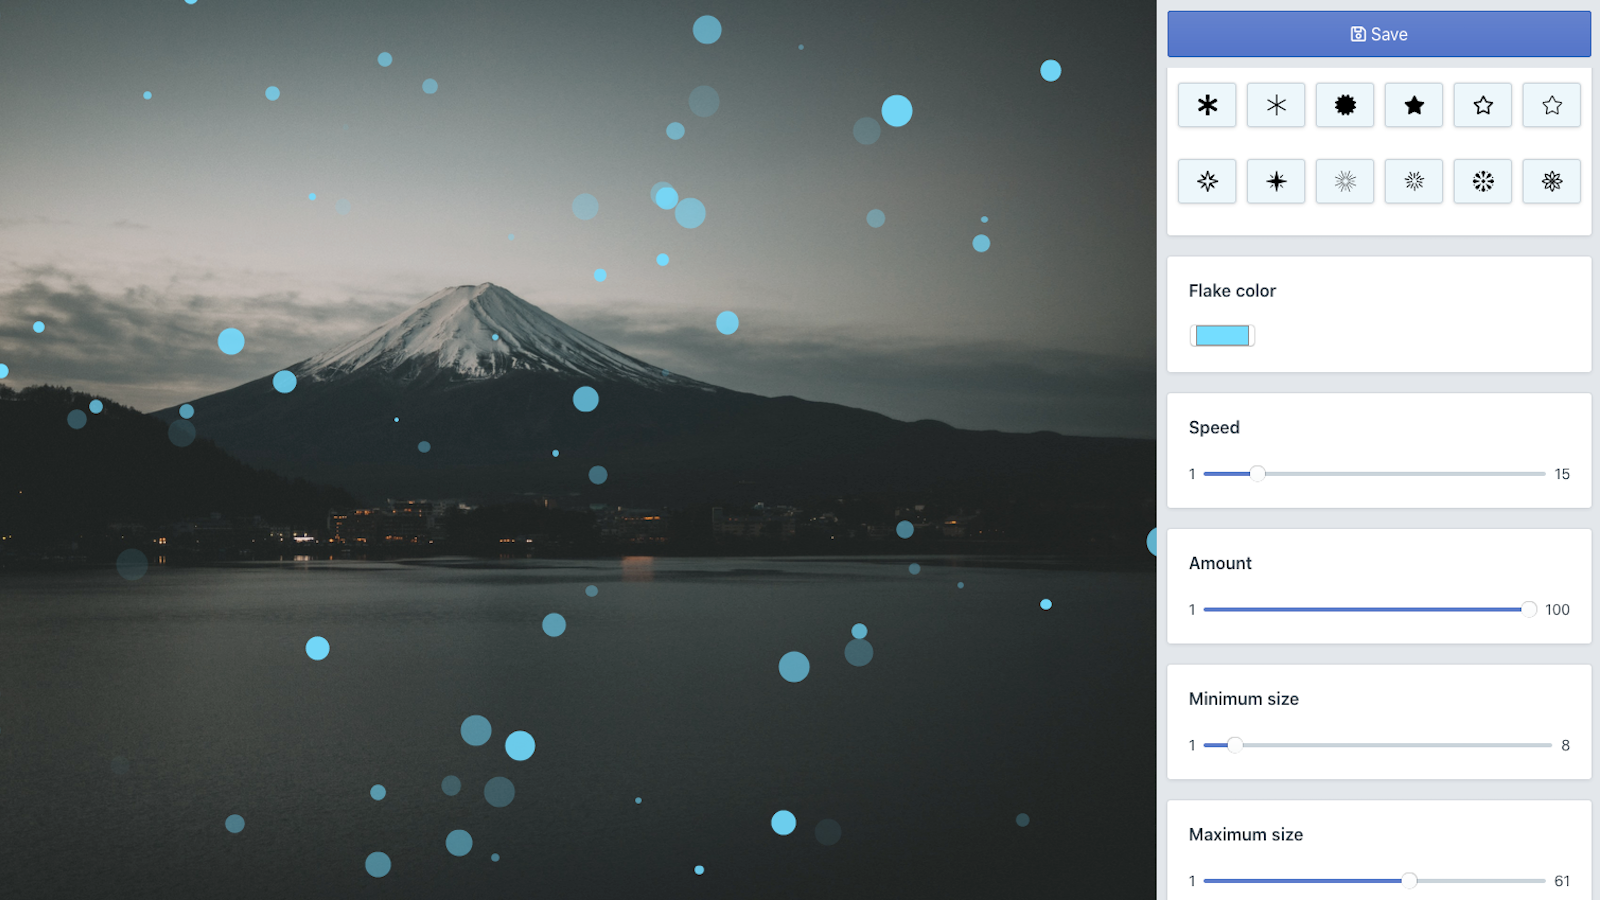Save the snowfall settings

(x=1379, y=34)
